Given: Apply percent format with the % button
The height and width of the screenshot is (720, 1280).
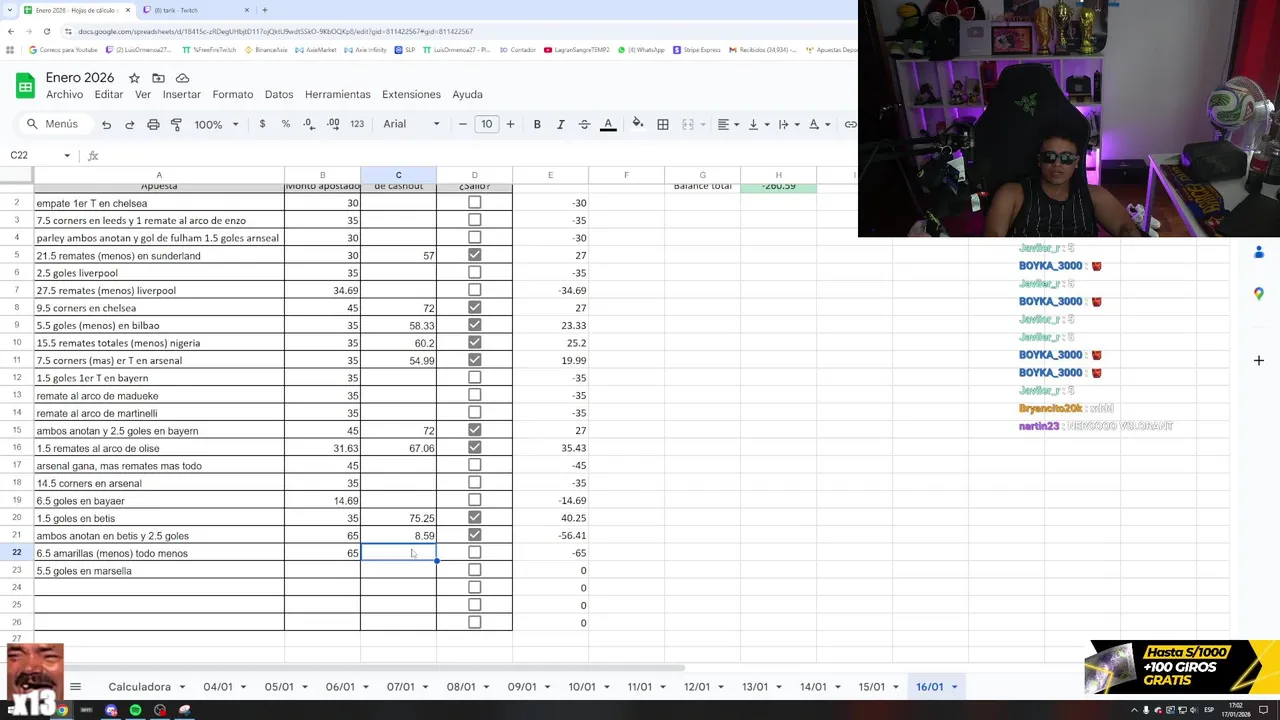Looking at the screenshot, I should click(x=286, y=124).
